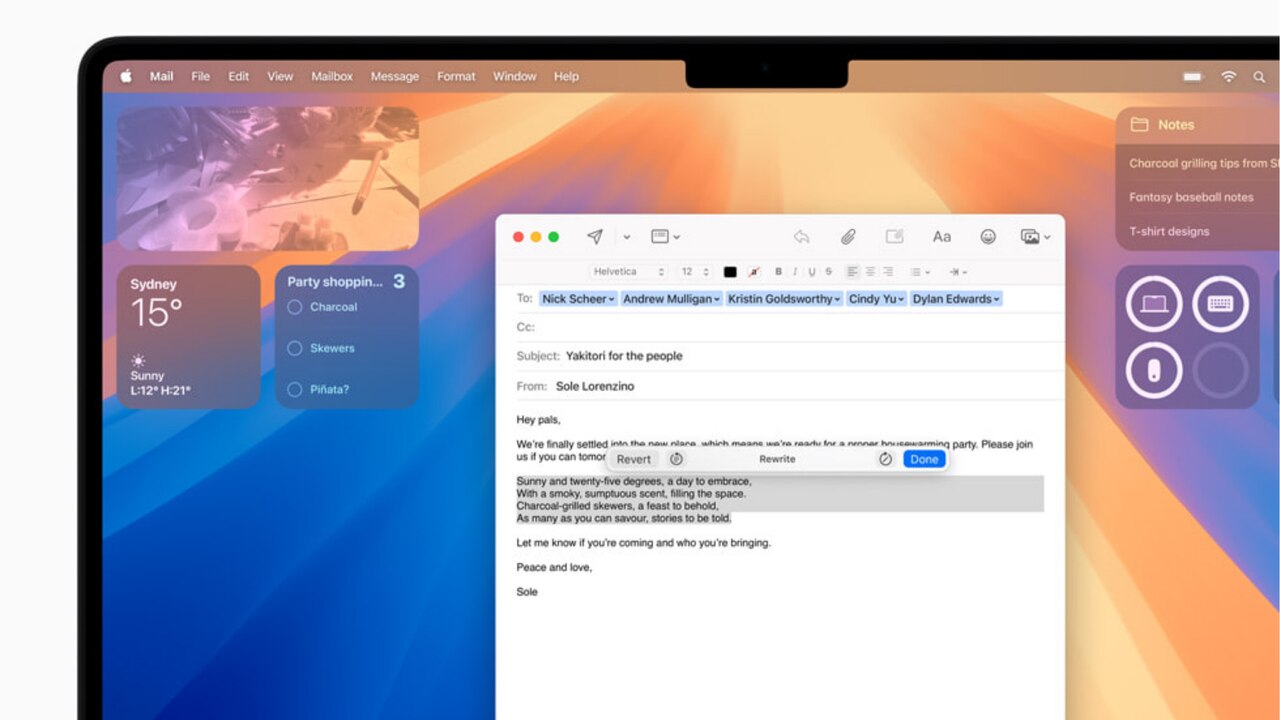1280x720 pixels.
Task: Open the photo widget thumbnail
Action: pos(268,178)
